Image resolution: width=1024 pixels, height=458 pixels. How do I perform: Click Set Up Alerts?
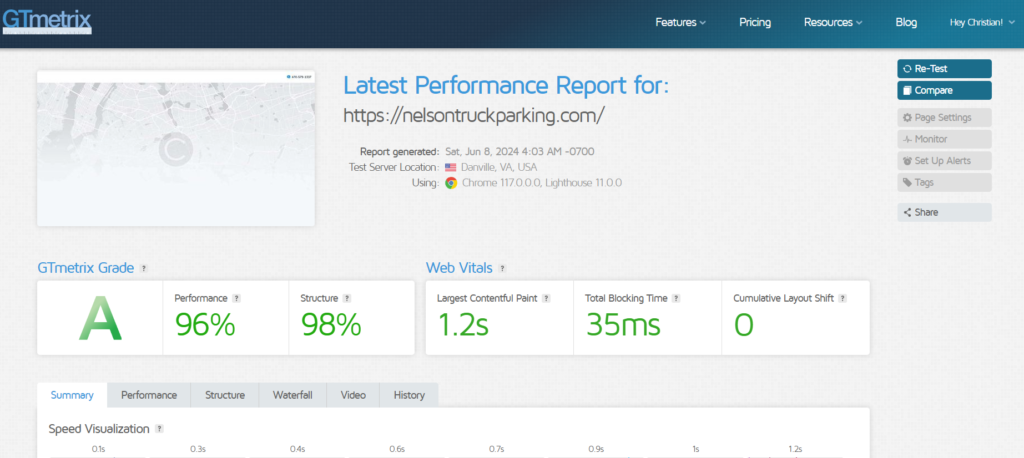click(x=944, y=161)
